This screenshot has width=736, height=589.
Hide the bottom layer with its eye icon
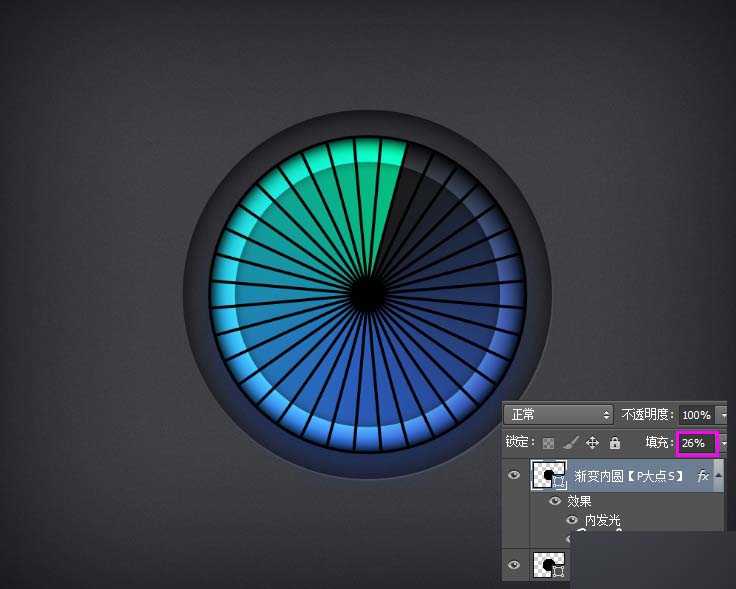[x=514, y=566]
